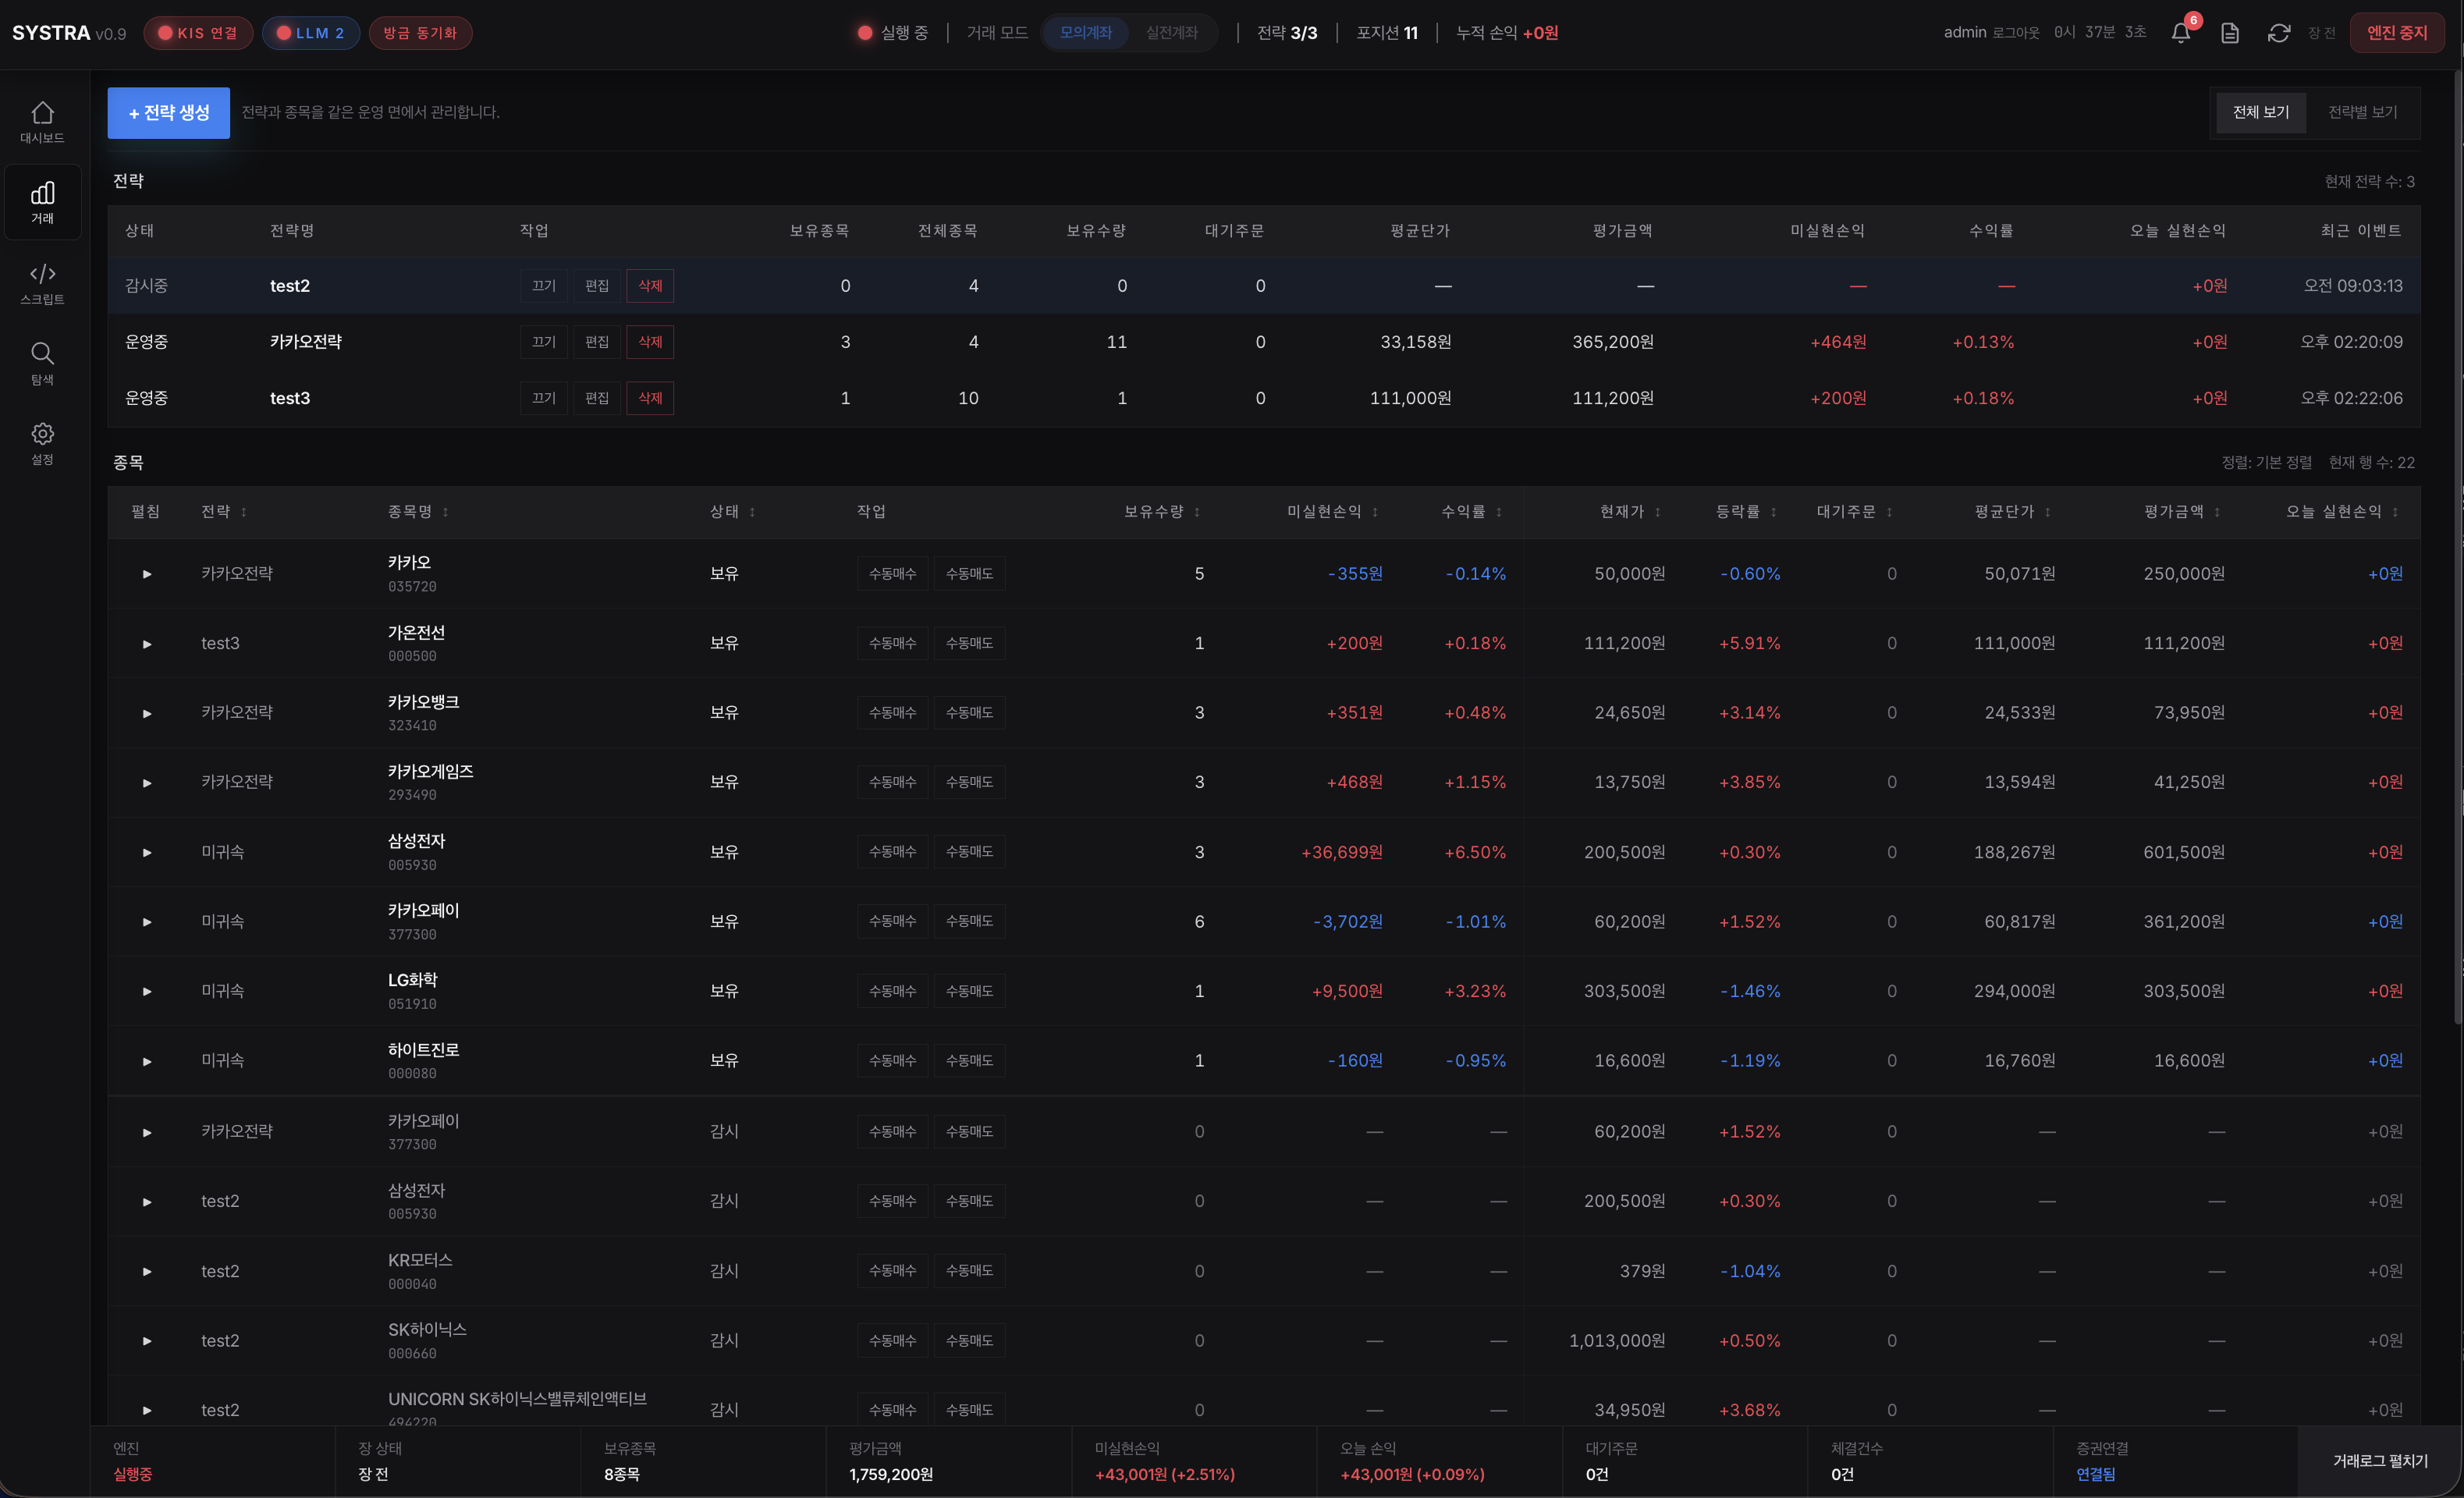The image size is (2464, 1498).
Task: Click the notification bell icon
Action: (x=2181, y=33)
